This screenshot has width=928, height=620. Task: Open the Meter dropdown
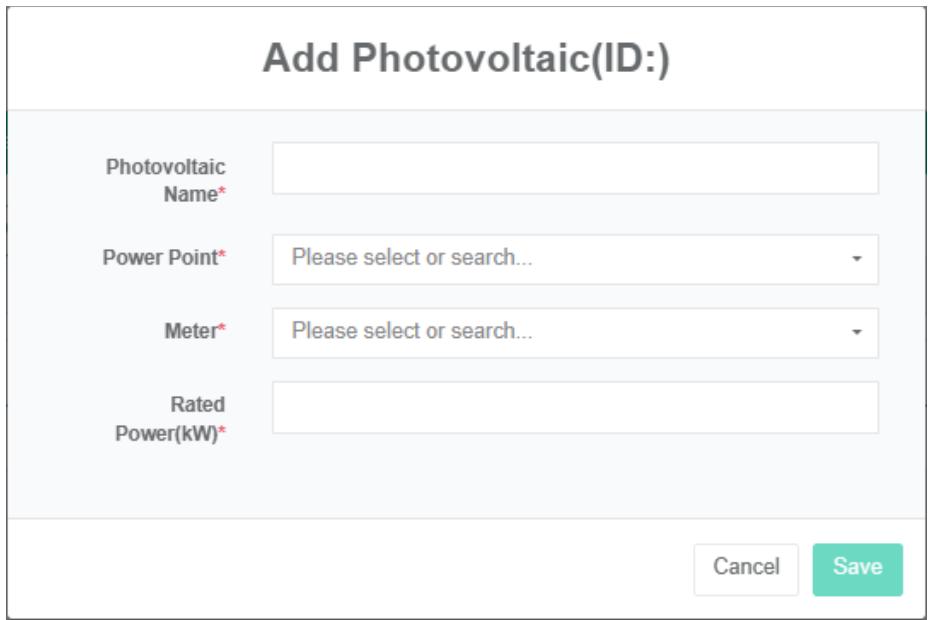point(575,333)
